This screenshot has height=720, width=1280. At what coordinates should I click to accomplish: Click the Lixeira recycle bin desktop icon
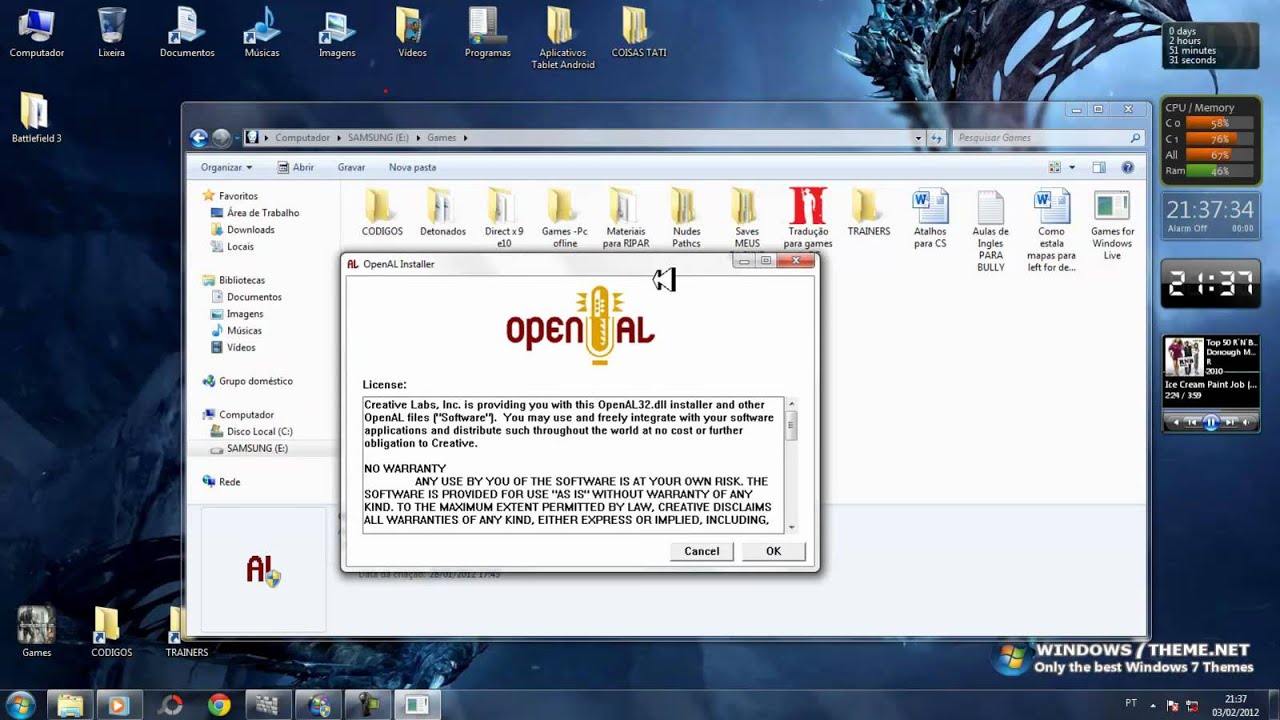click(112, 33)
